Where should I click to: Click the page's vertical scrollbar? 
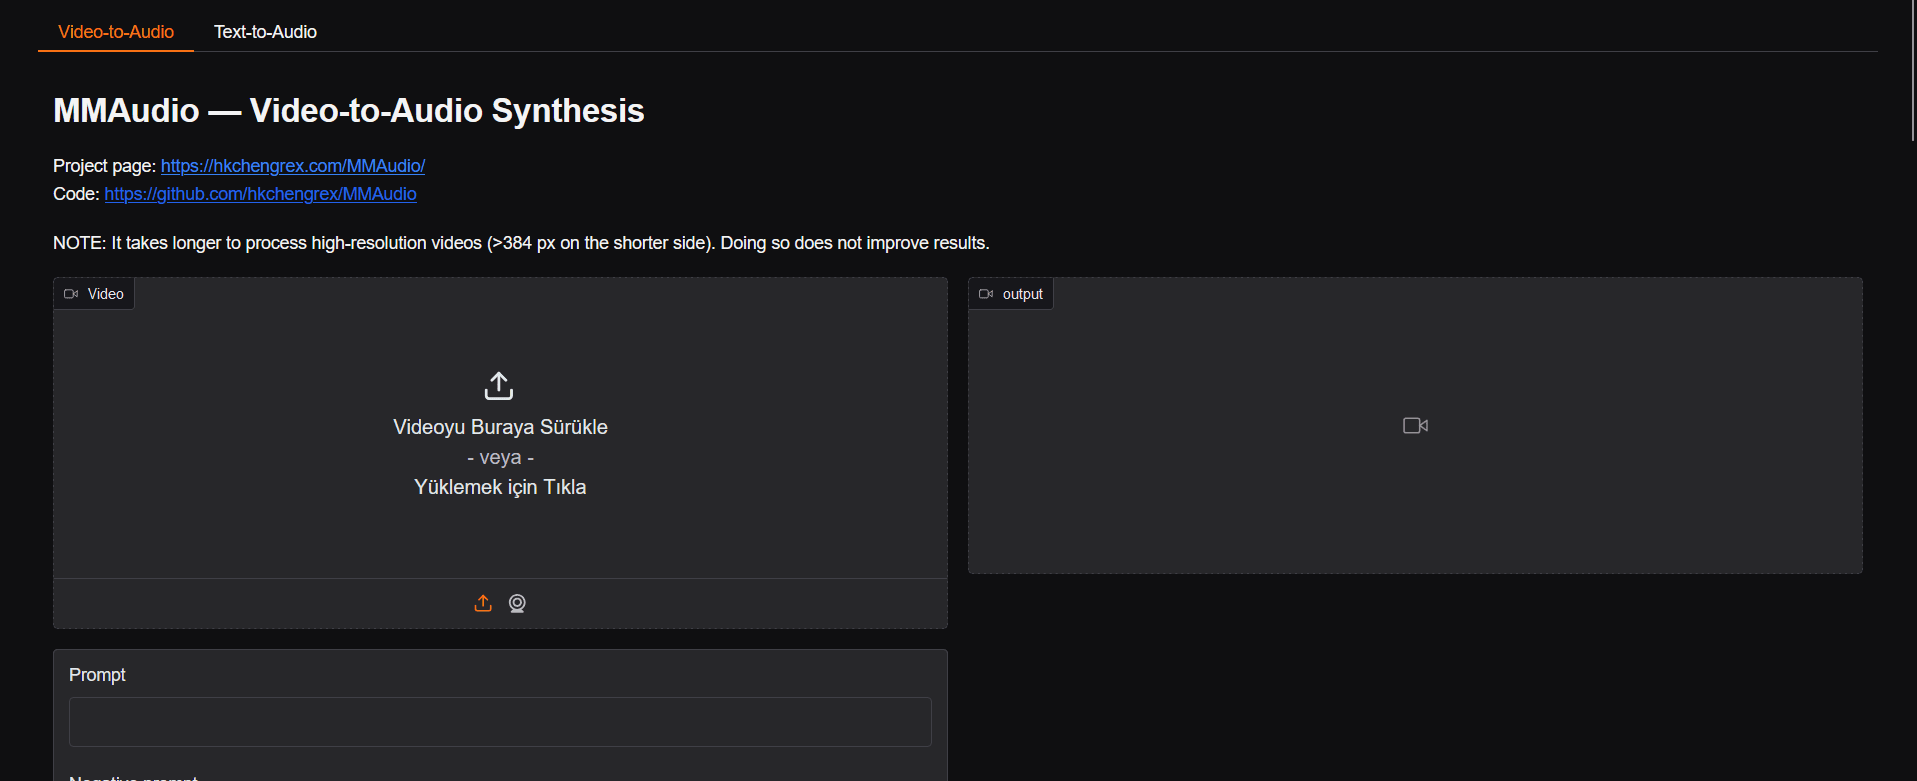[x=1912, y=70]
